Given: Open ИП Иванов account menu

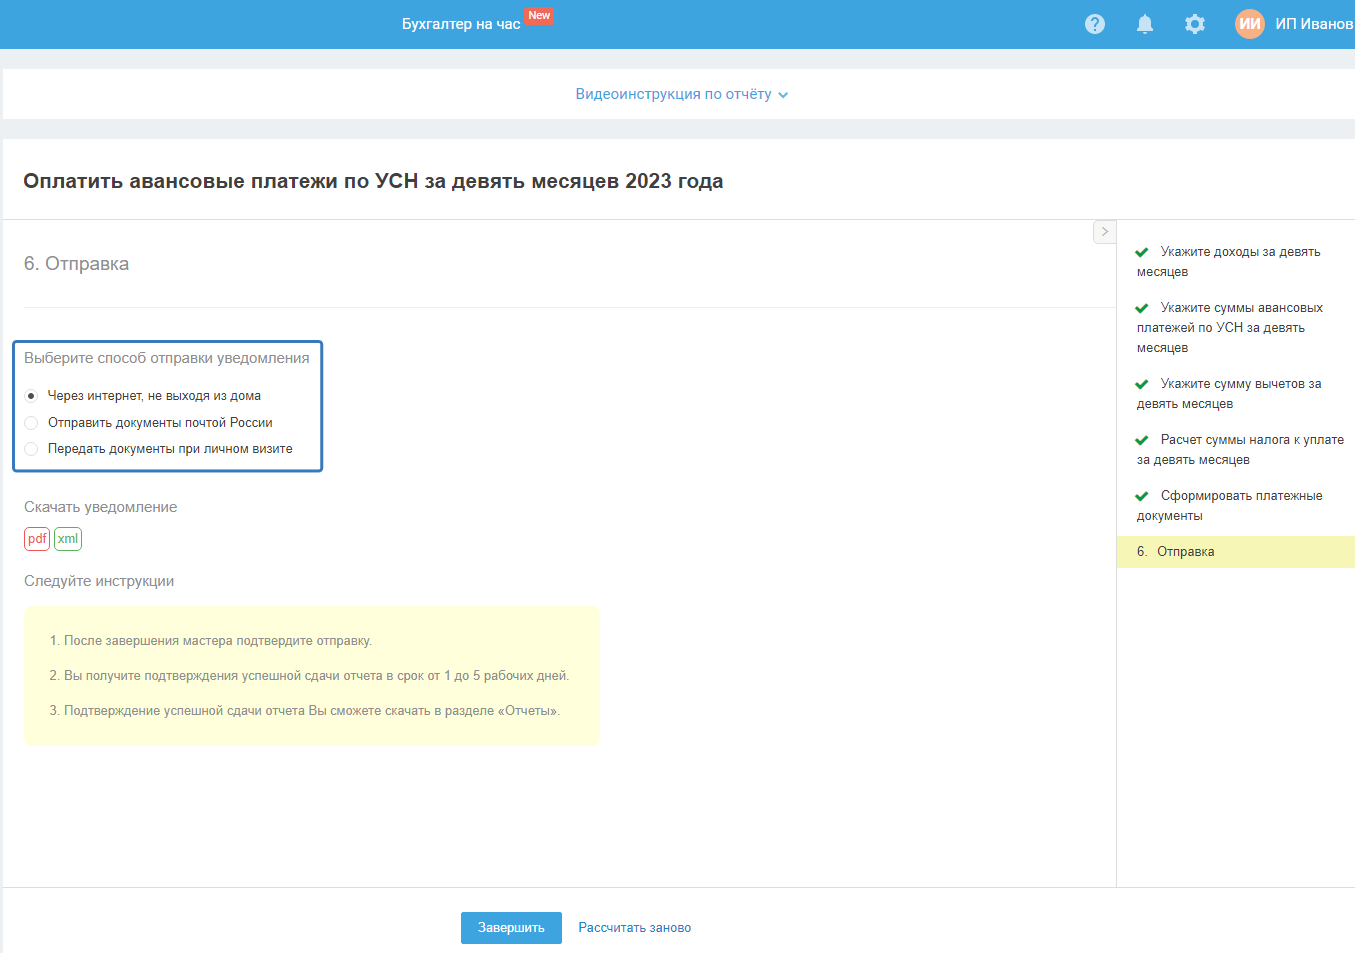Looking at the screenshot, I should (x=1314, y=24).
